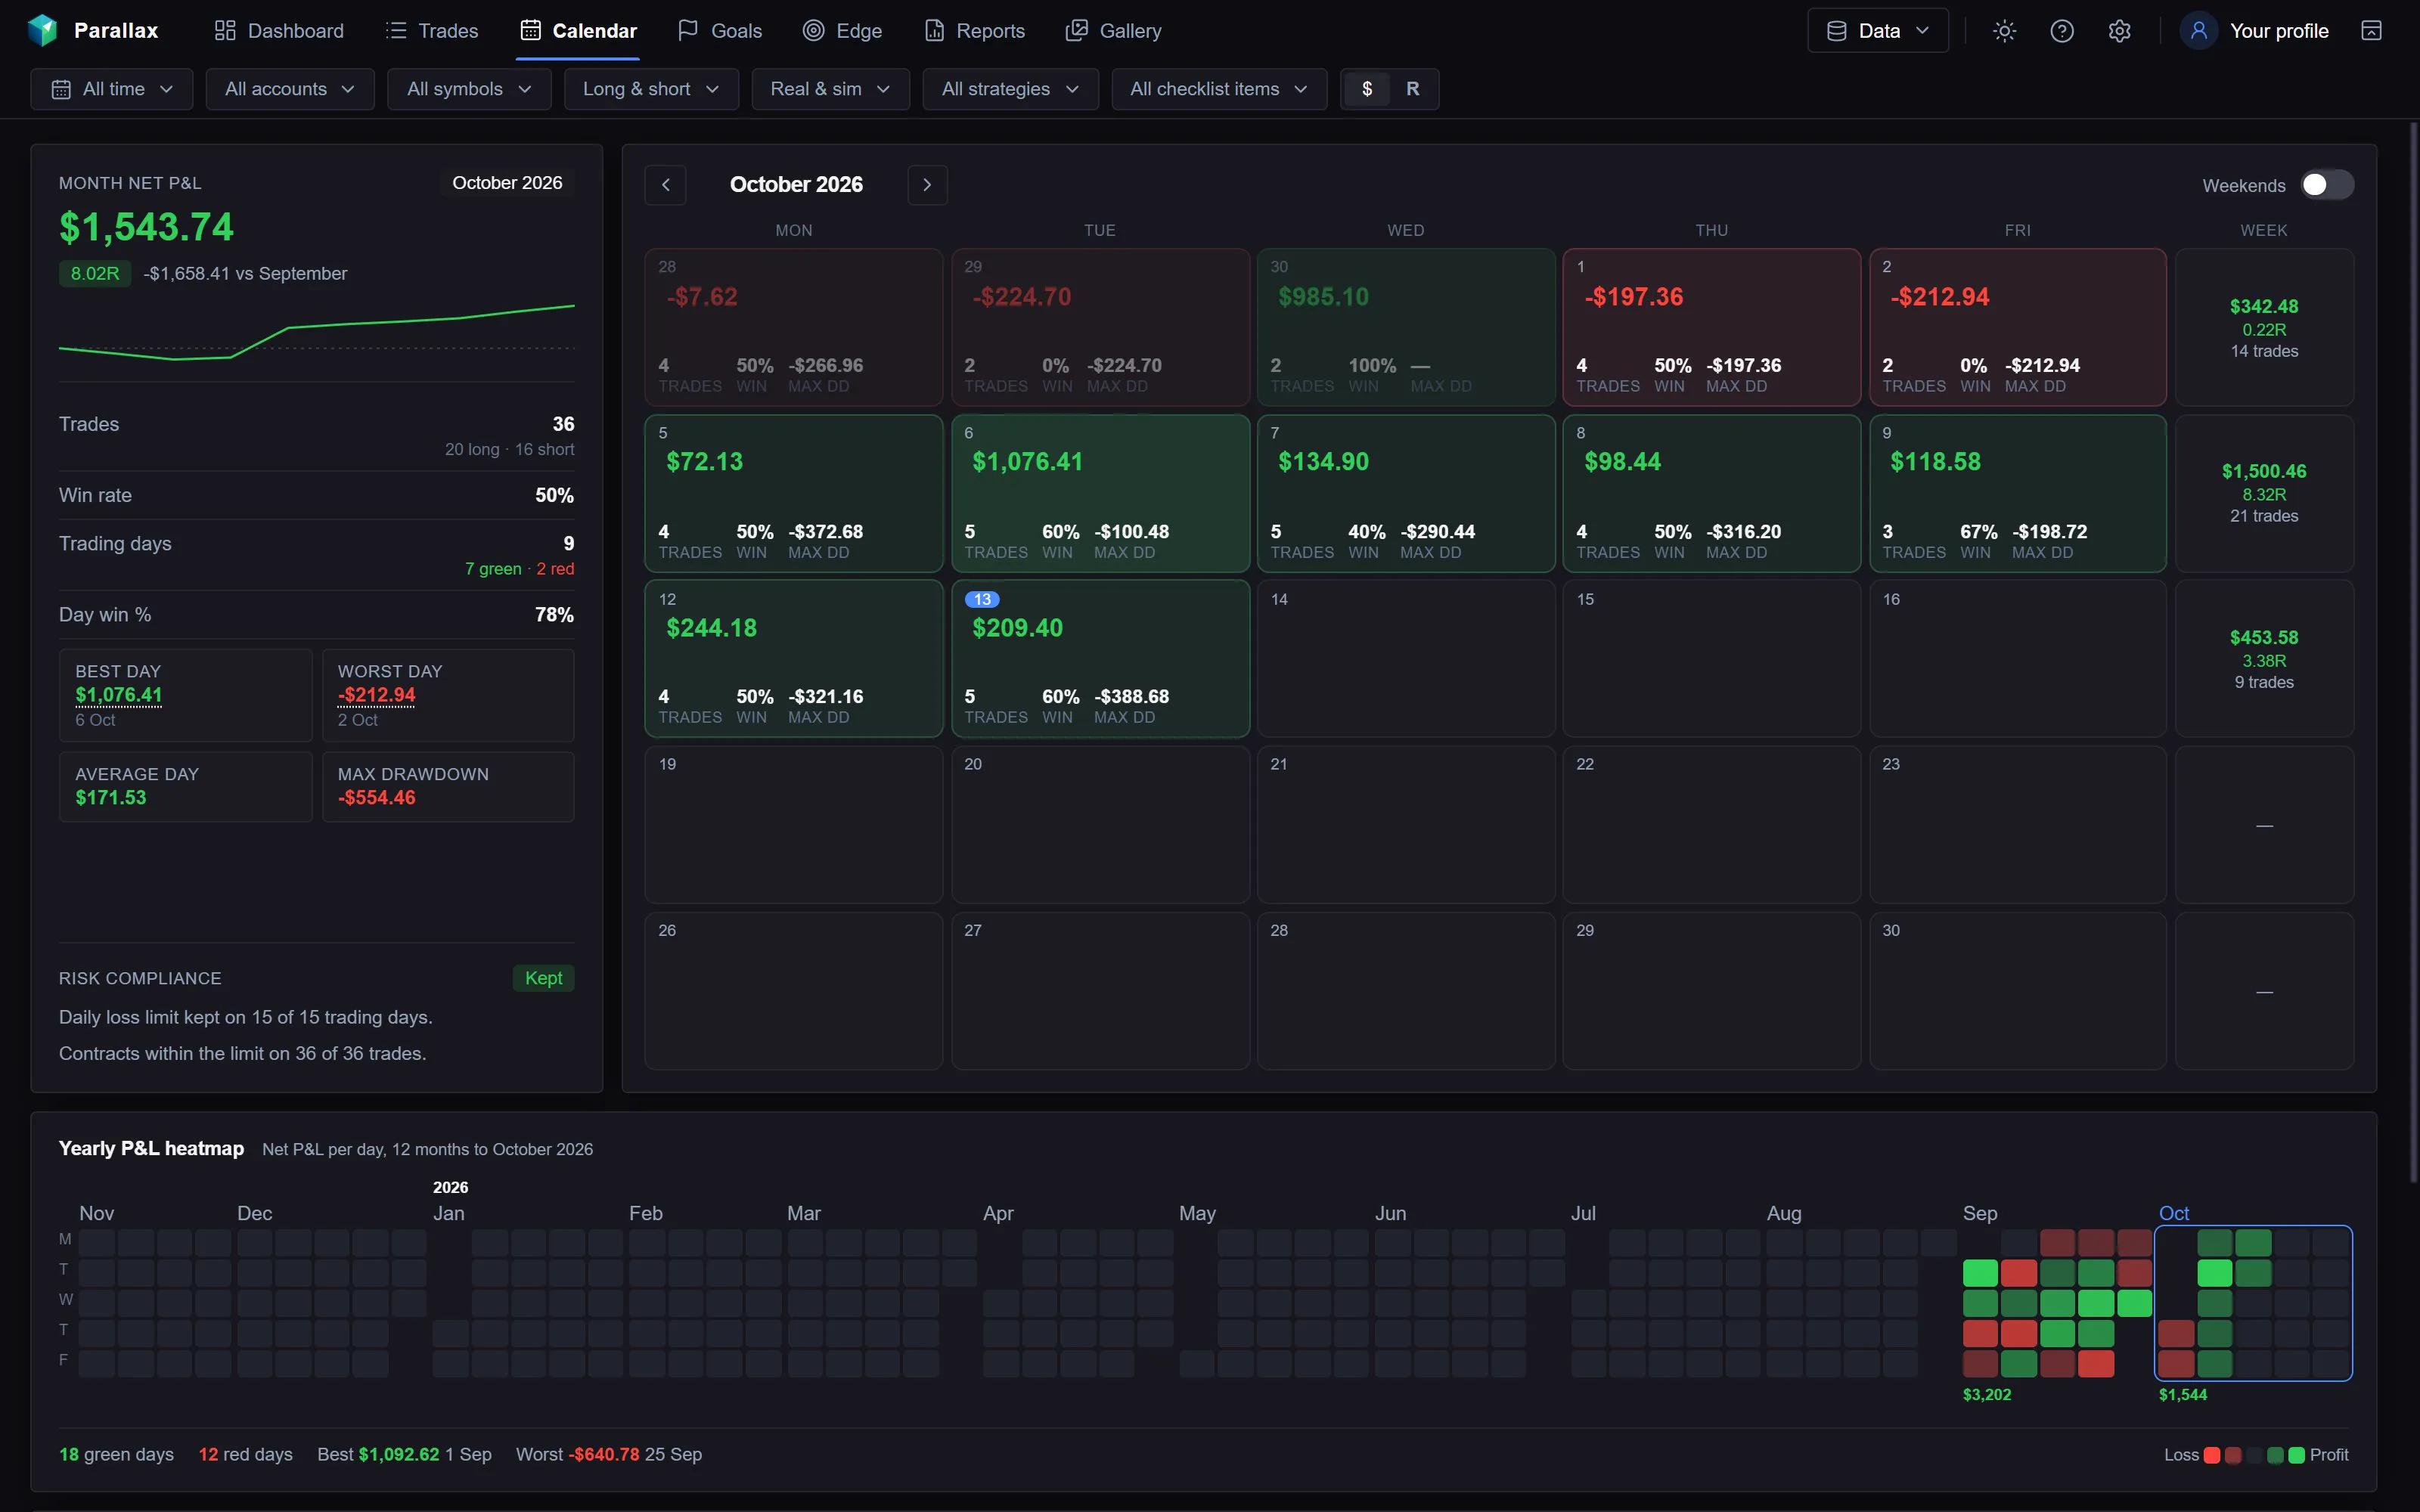Open the All accounts dropdown
The height and width of the screenshot is (1512, 2420).
click(290, 89)
